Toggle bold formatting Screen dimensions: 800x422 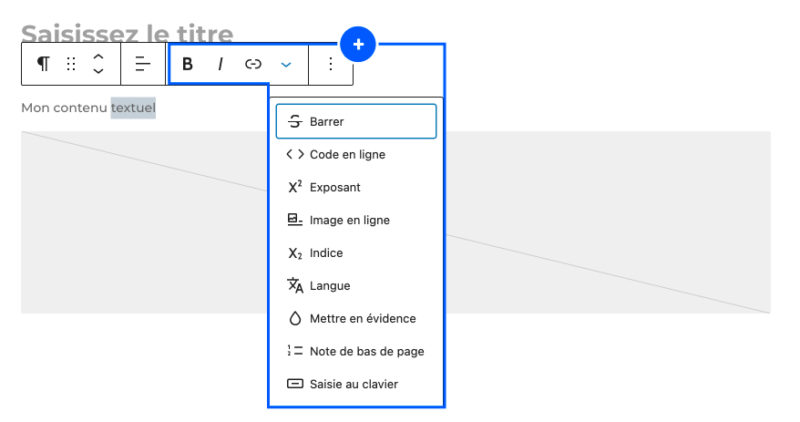[x=187, y=64]
